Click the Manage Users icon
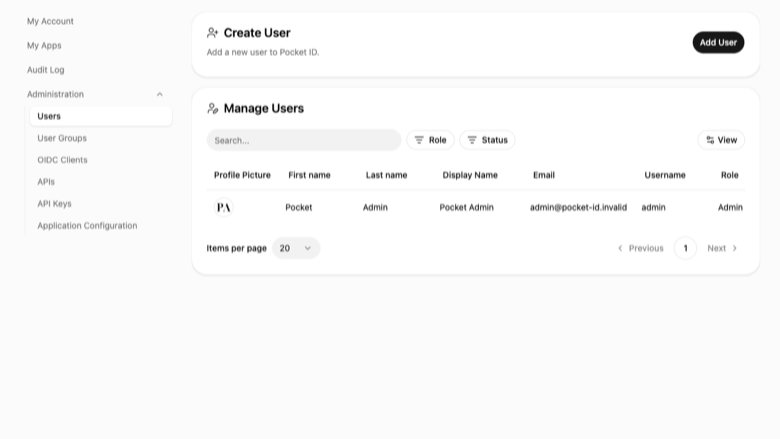This screenshot has height=439, width=780. click(212, 108)
